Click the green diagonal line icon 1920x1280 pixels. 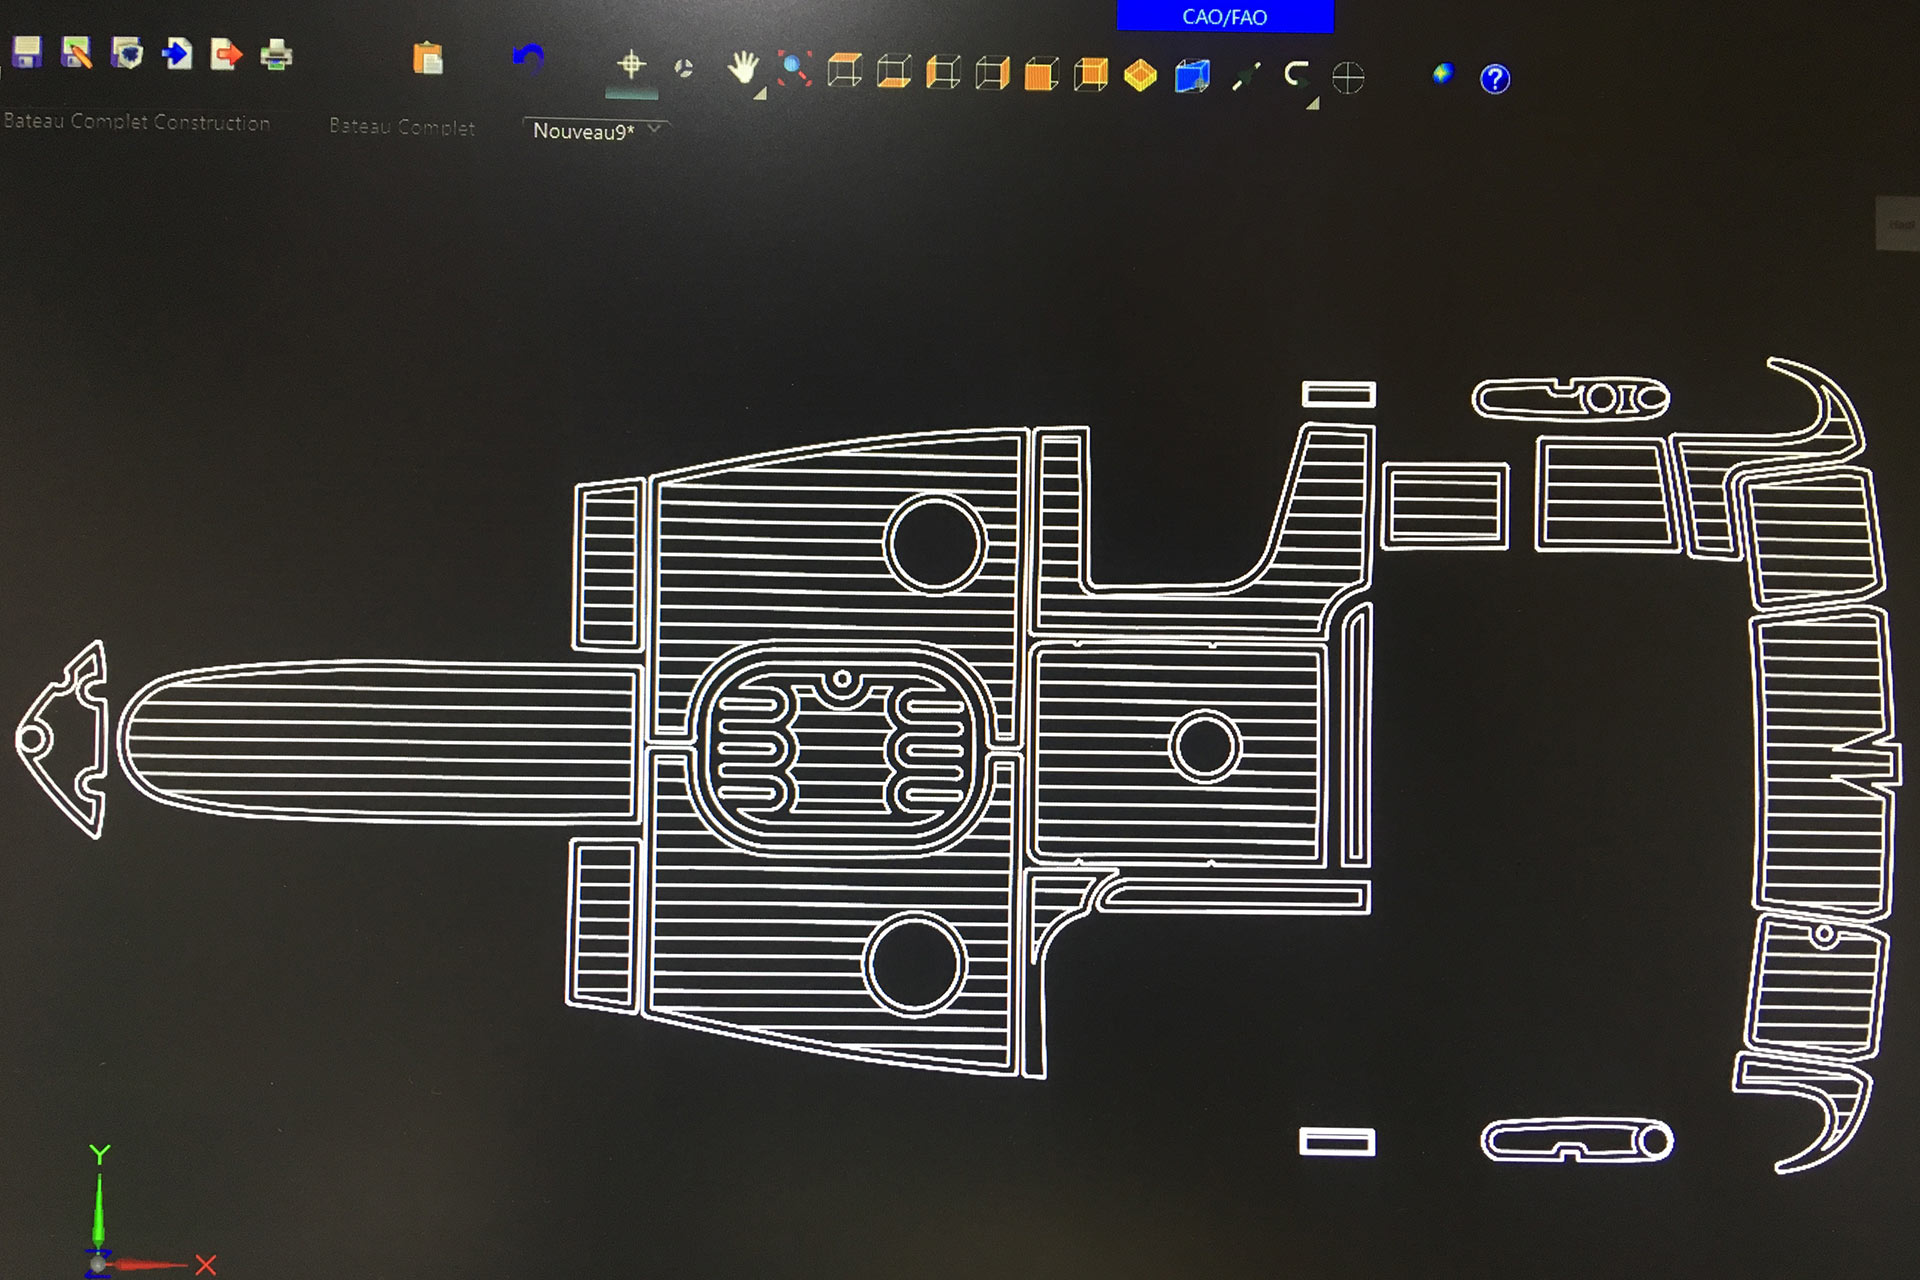(x=1245, y=77)
